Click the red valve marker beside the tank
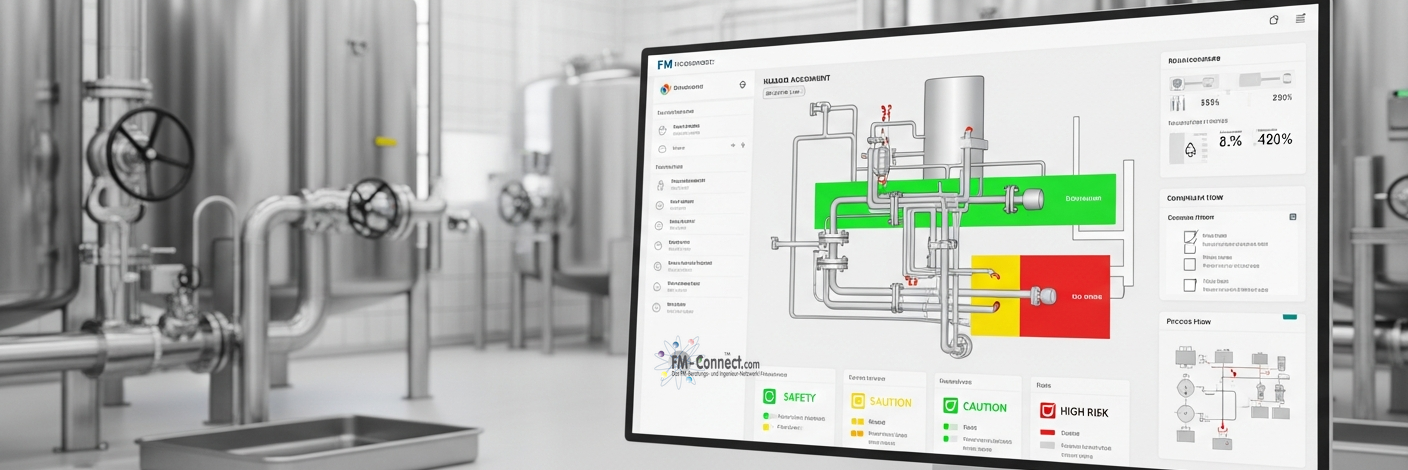1408x470 pixels. [x=966, y=131]
